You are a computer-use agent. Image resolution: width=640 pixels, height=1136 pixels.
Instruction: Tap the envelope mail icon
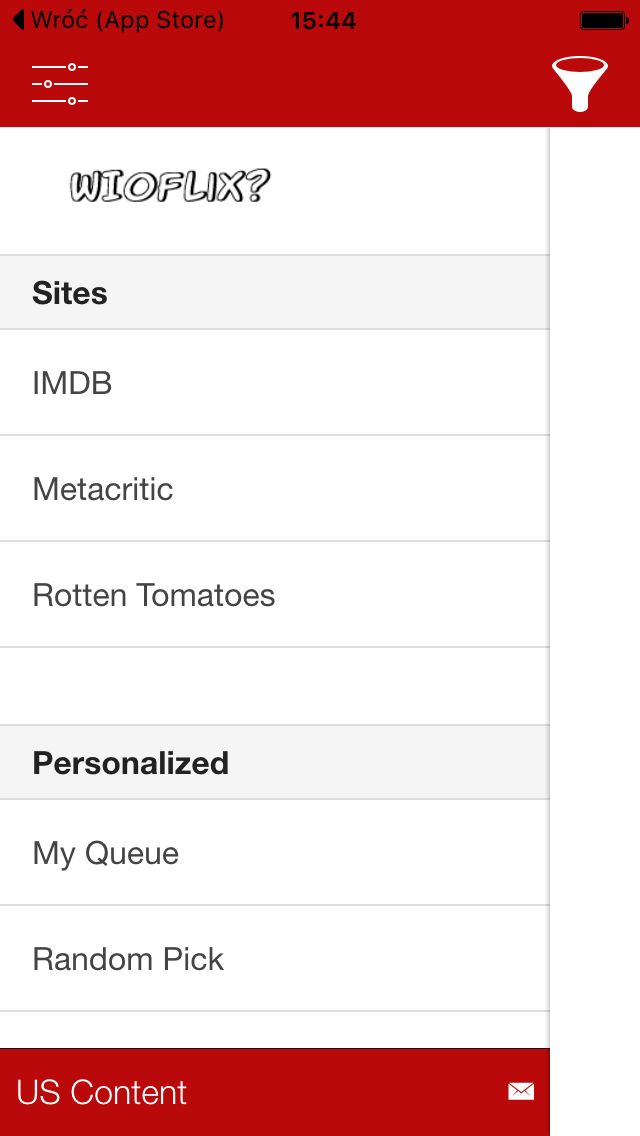(521, 1090)
